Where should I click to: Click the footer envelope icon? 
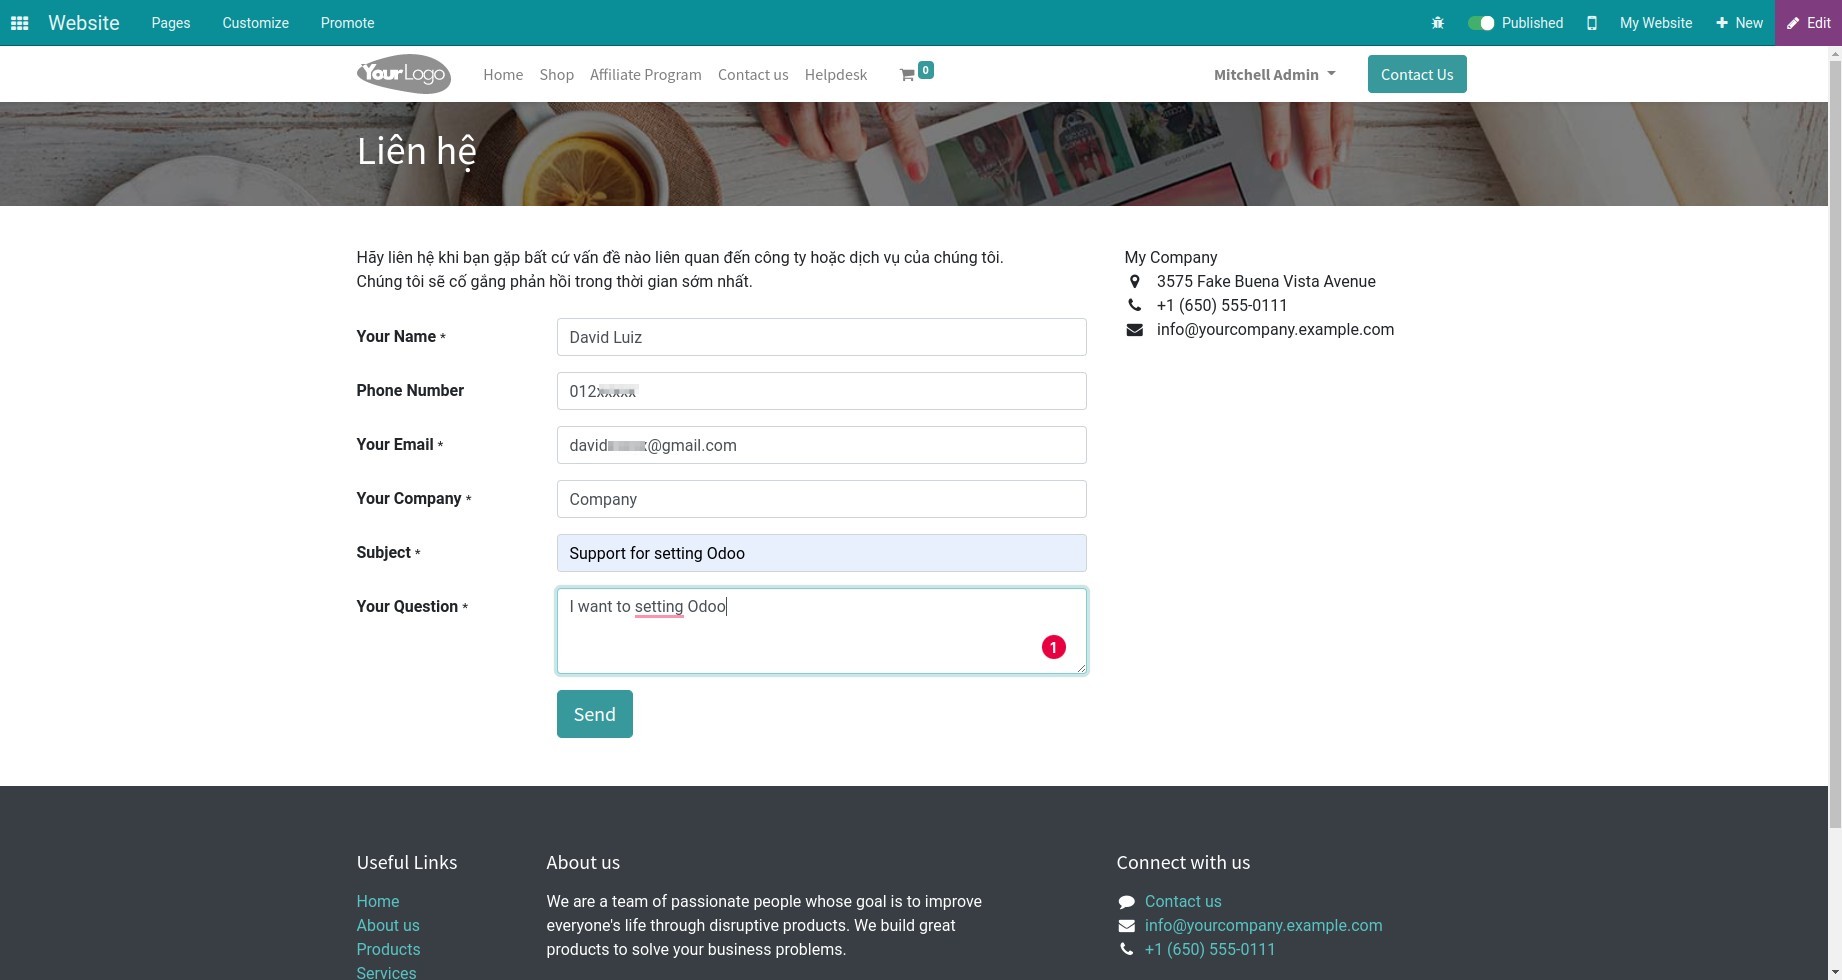[x=1125, y=925]
